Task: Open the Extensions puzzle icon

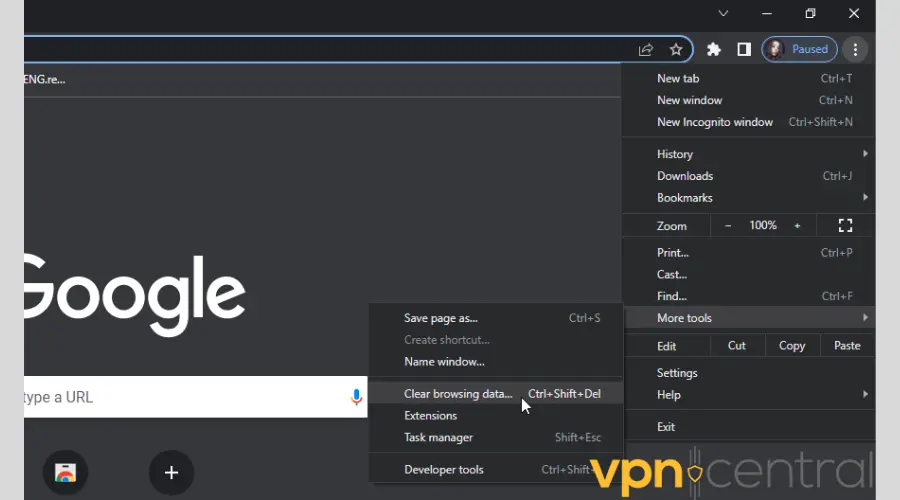Action: (x=713, y=49)
